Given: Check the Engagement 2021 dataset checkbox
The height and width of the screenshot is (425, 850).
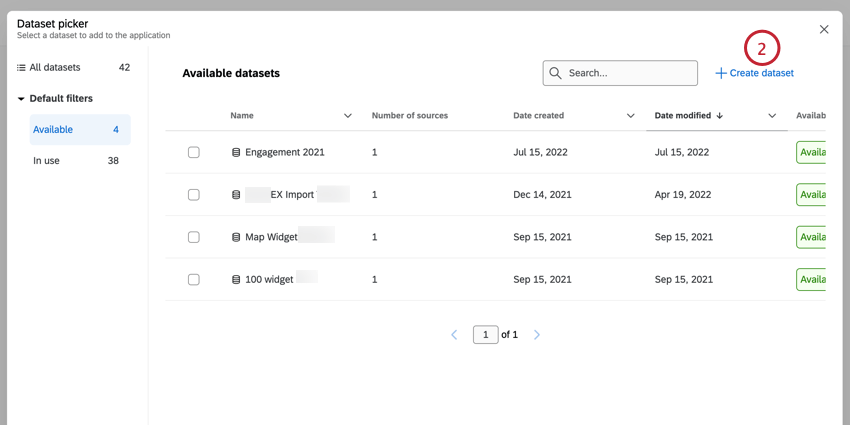Looking at the screenshot, I should [x=194, y=153].
